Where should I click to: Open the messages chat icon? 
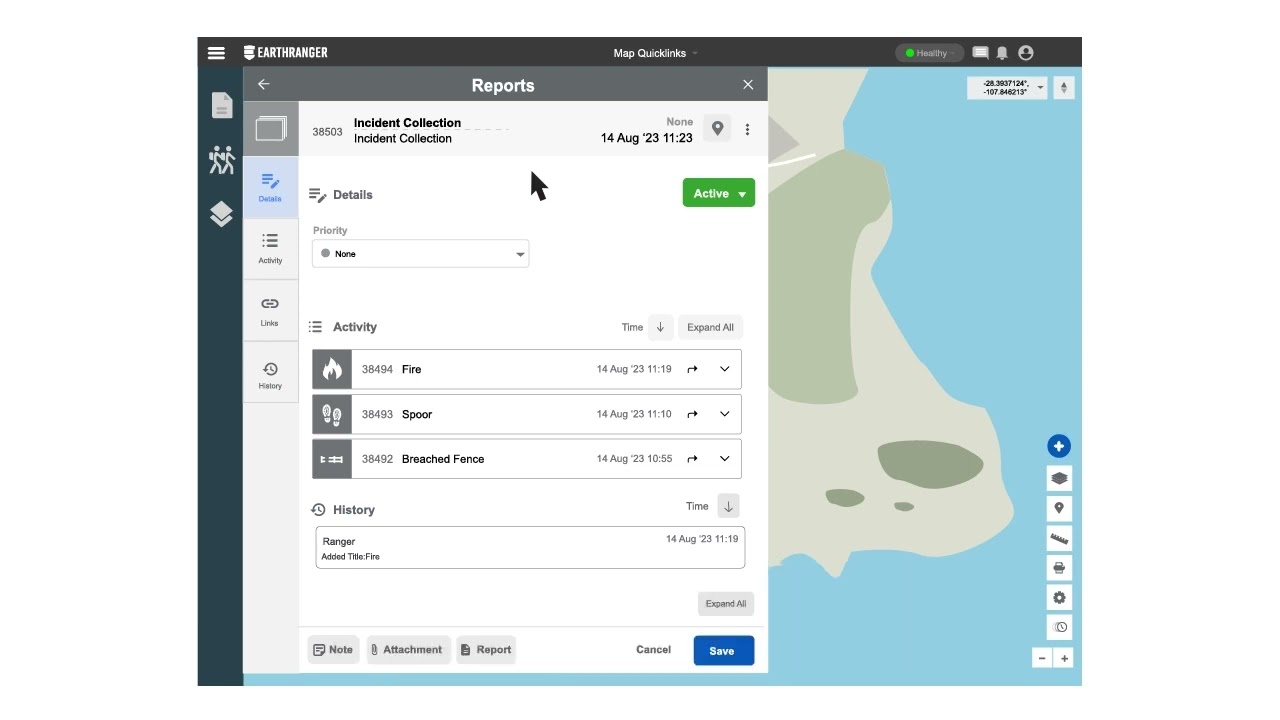[x=981, y=53]
